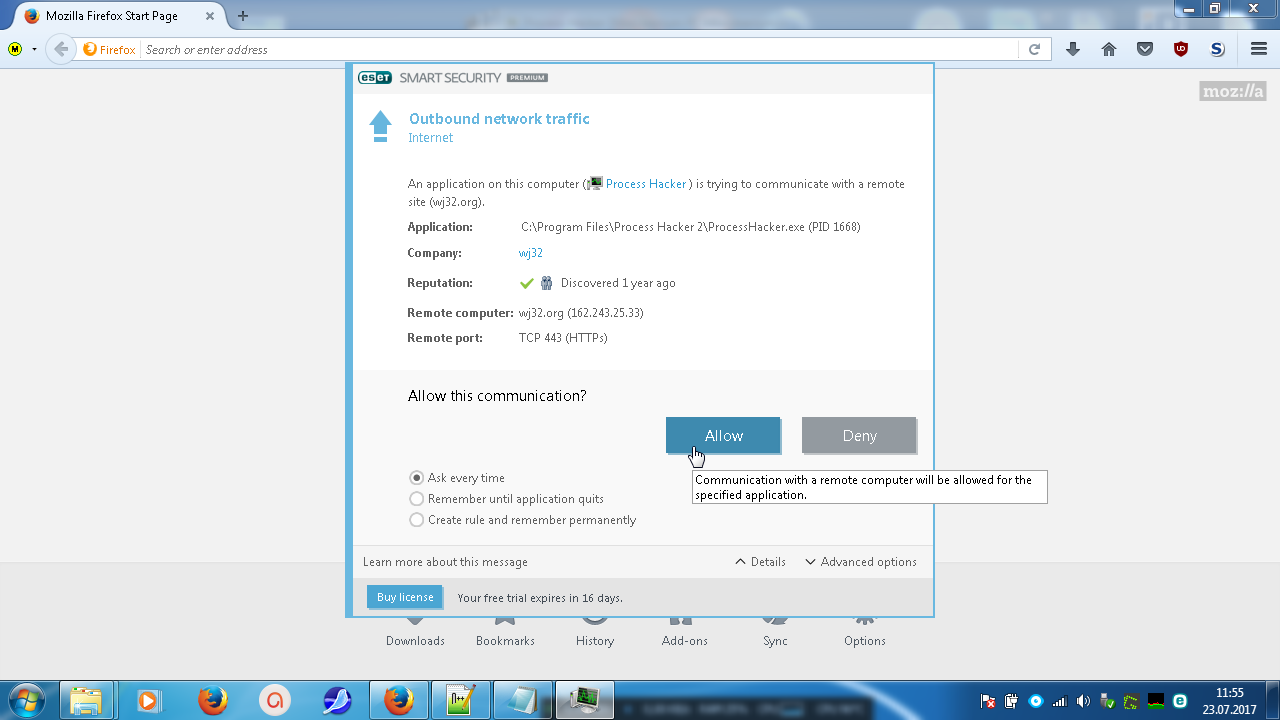
Task: Open Windows Explorer from the taskbar
Action: [x=87, y=700]
